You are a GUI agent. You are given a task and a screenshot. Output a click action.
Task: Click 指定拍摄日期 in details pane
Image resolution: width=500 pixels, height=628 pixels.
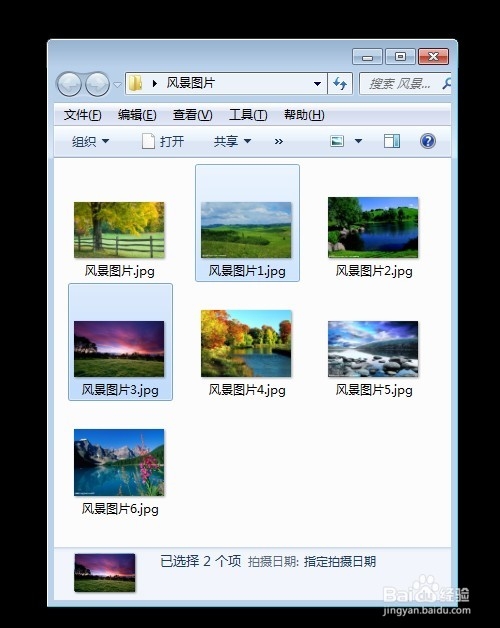(x=340, y=562)
